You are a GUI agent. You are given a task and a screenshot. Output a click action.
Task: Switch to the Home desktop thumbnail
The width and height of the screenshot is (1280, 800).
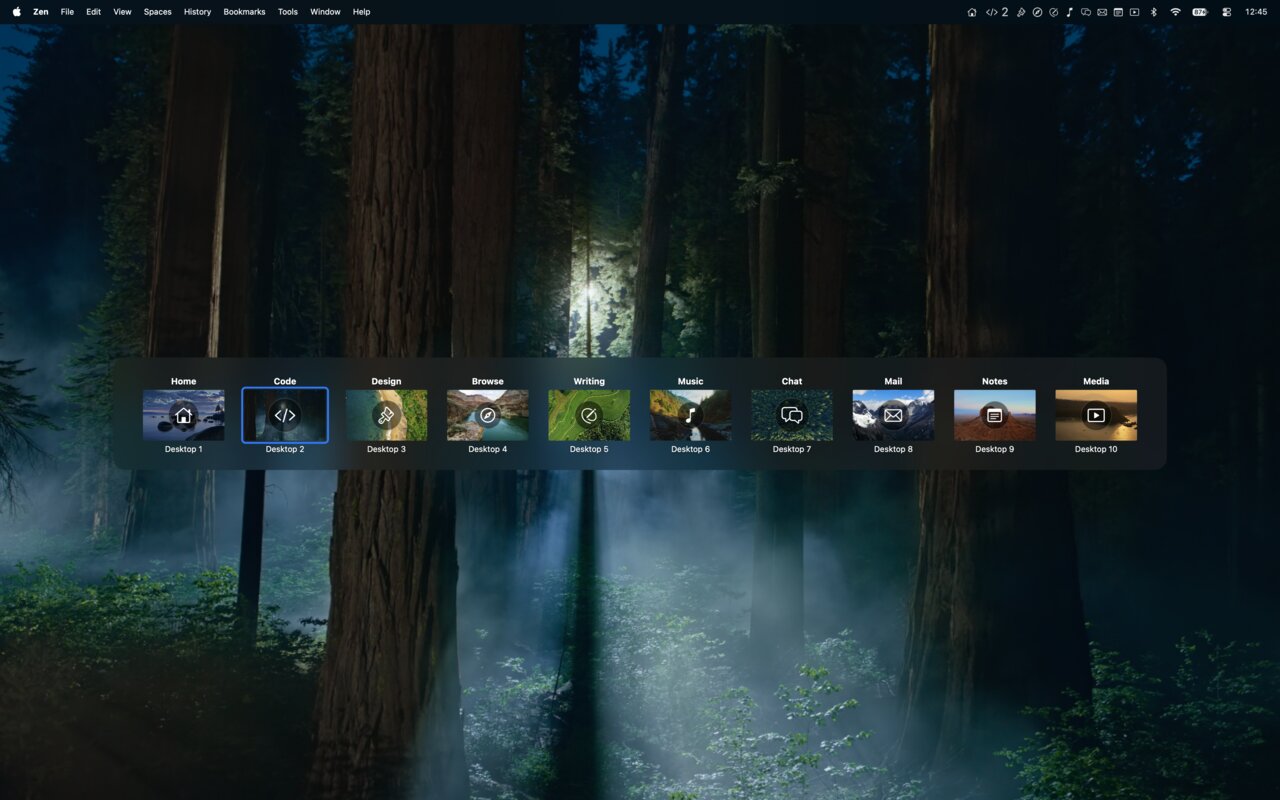coord(183,415)
